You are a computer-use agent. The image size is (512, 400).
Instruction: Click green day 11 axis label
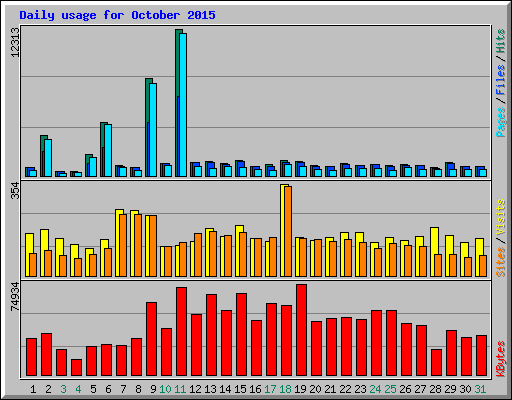(180, 389)
